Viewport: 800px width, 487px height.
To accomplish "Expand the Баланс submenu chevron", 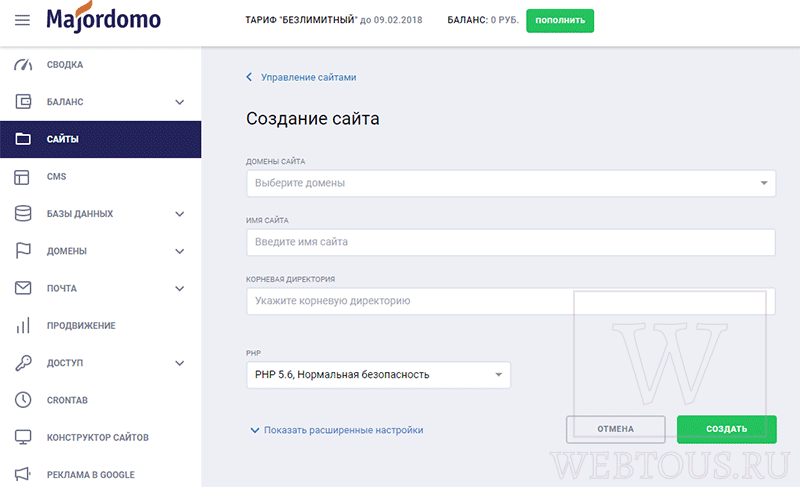I will pos(180,102).
